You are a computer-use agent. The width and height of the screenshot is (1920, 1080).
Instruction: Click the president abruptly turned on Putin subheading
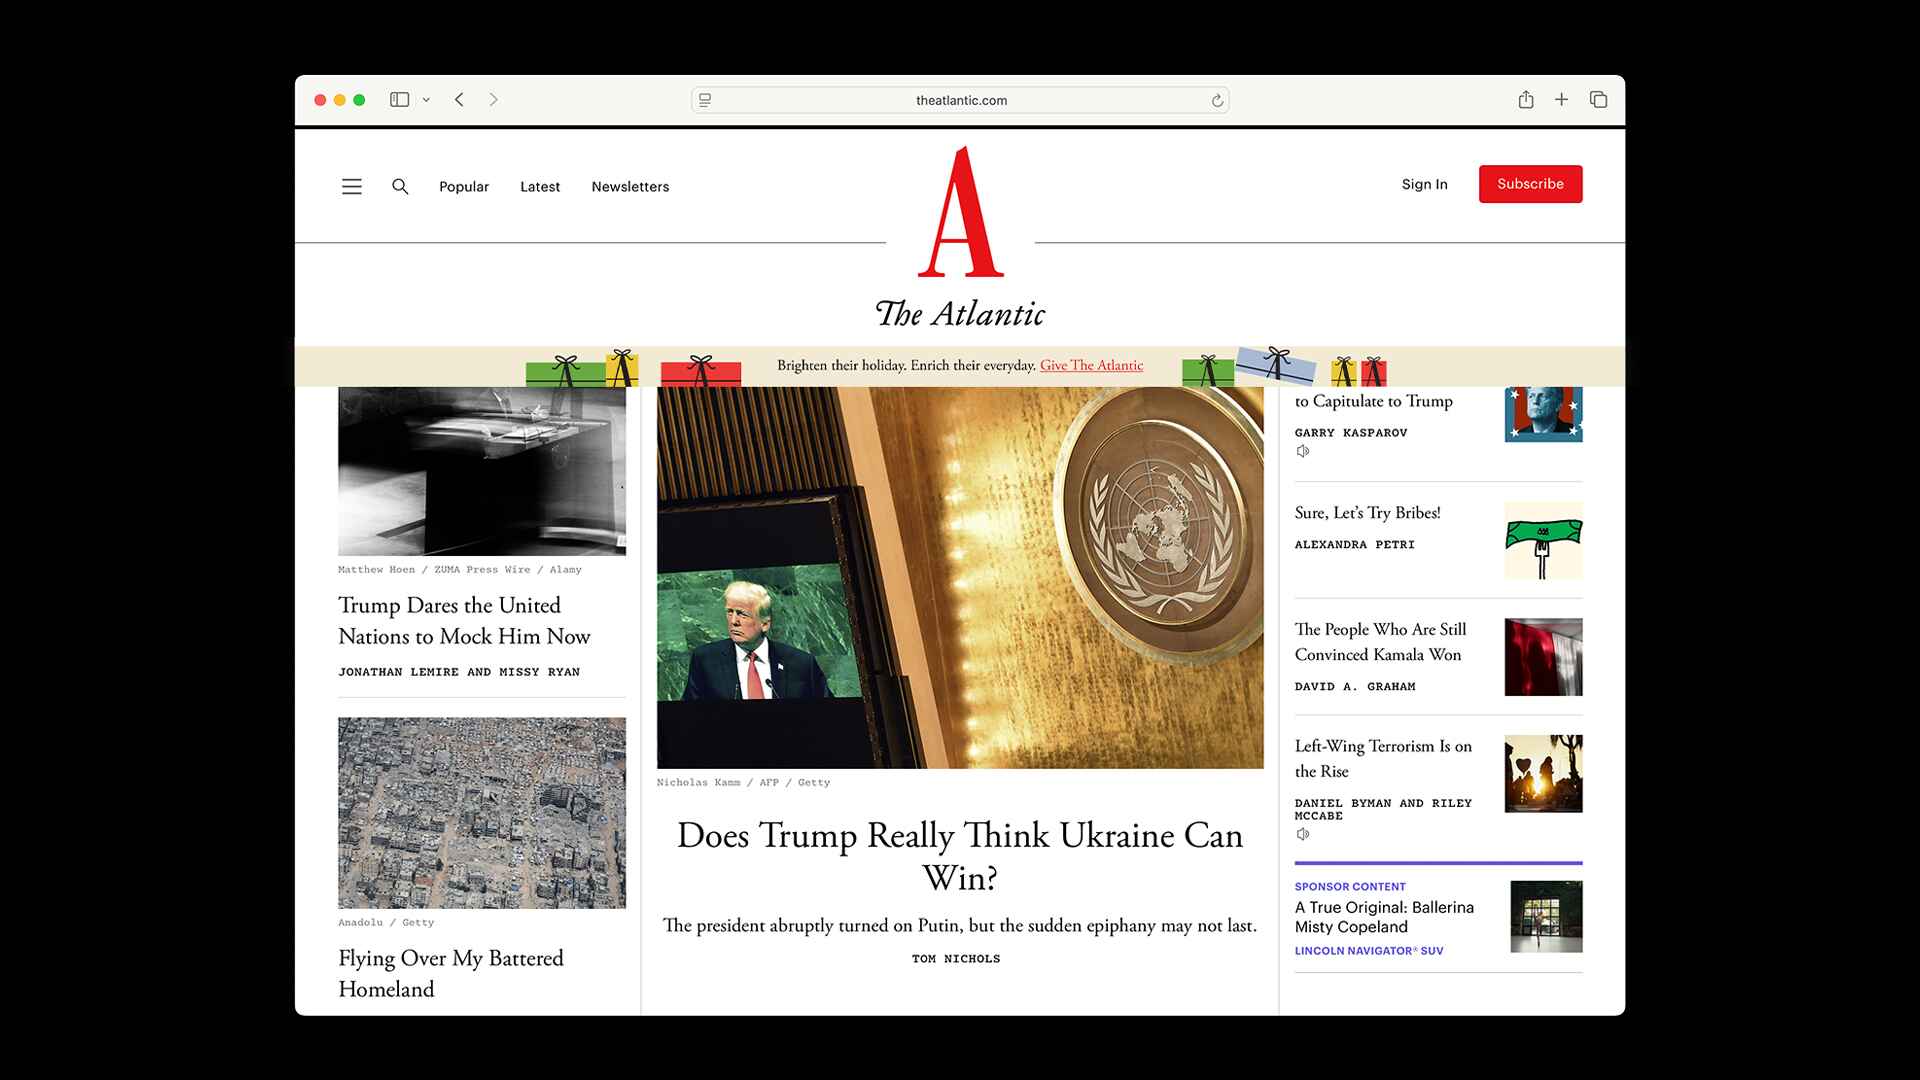pos(960,926)
